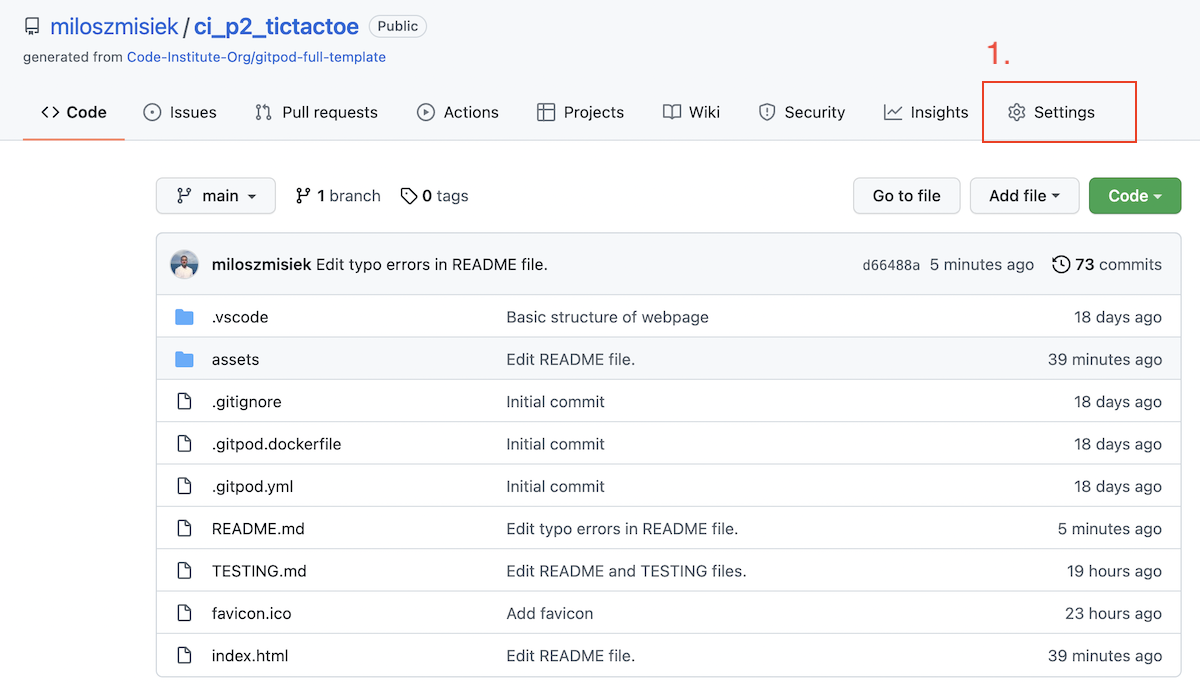Click the Go to file button
This screenshot has height=690, width=1200.
(x=906, y=196)
